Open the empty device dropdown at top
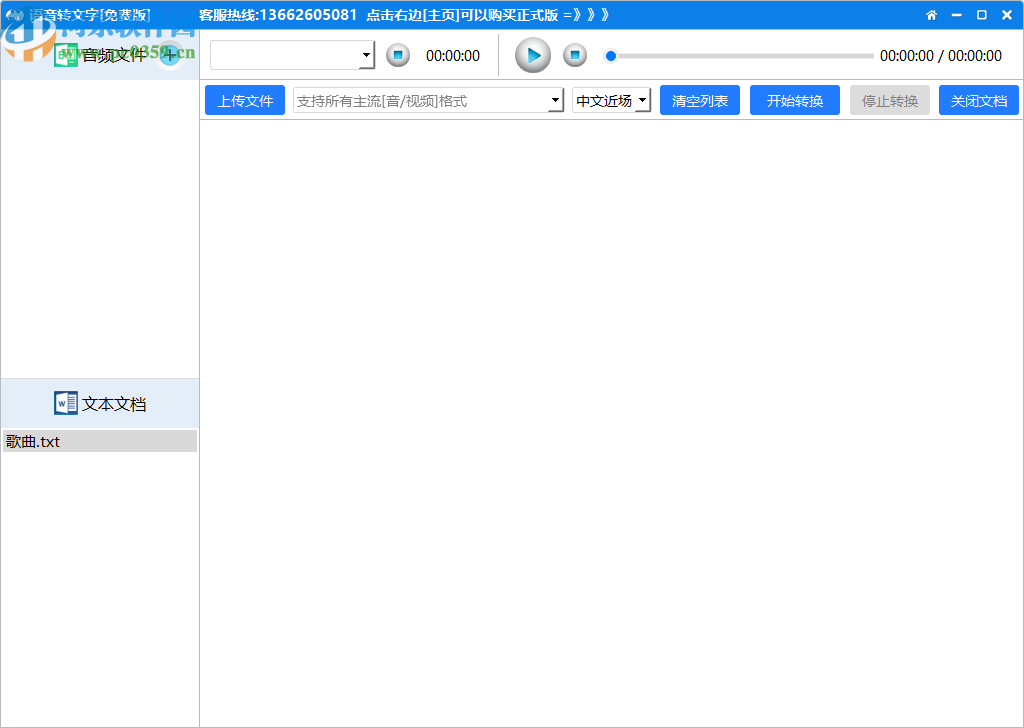 coord(293,55)
